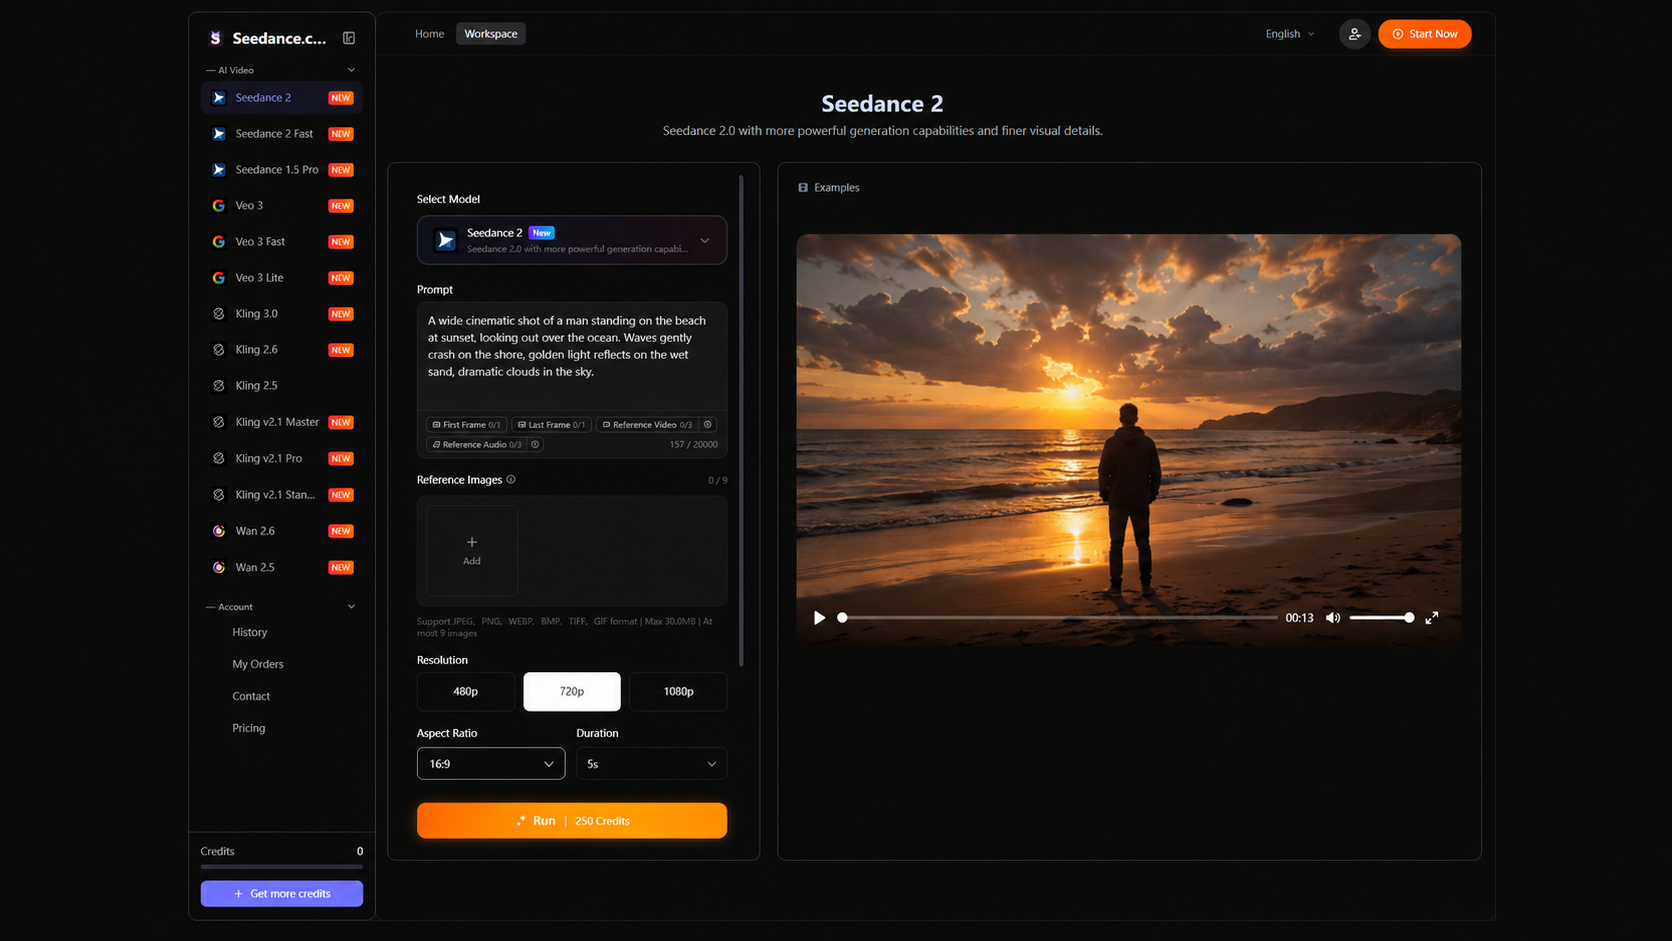
Task: Open the Seedance 2 Fast model
Action: [x=281, y=134]
